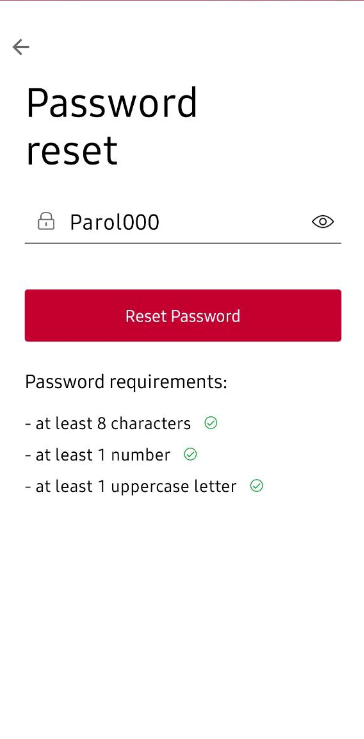The height and width of the screenshot is (739, 364).
Task: Click the padlock icon in password field
Action: click(46, 221)
